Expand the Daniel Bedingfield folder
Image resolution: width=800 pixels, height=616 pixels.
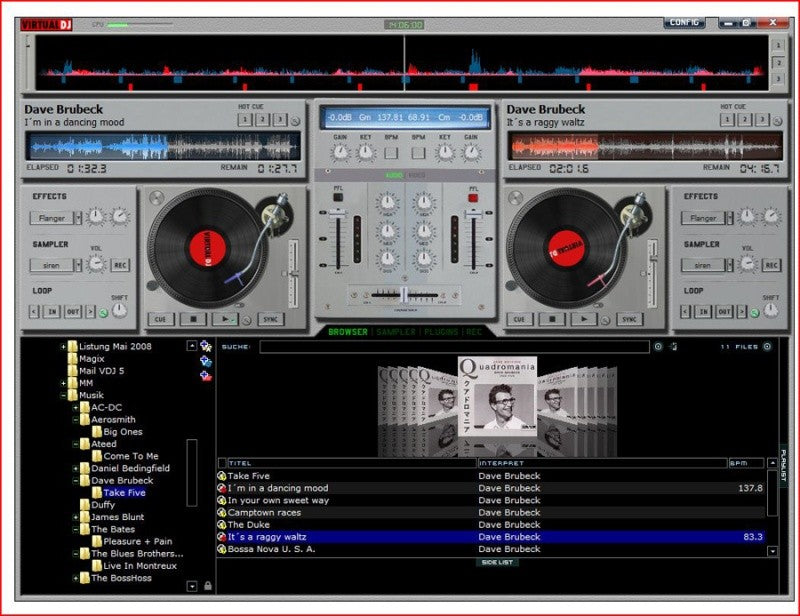(76, 469)
